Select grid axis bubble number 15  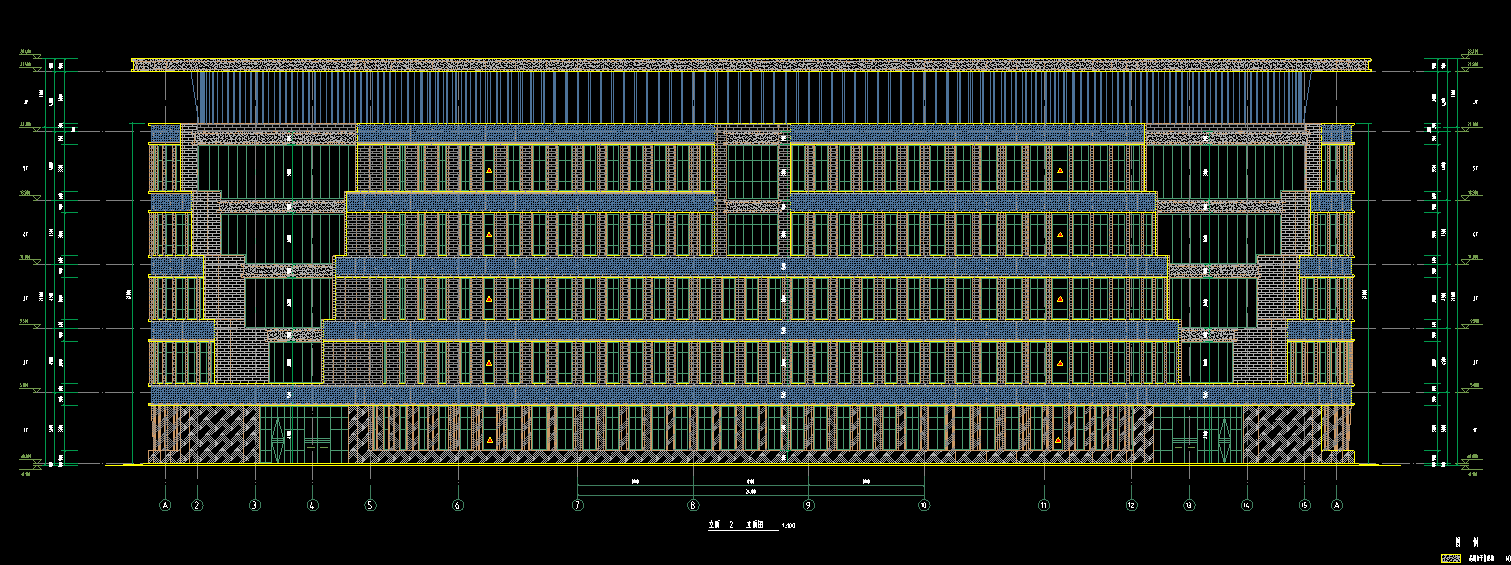(1304, 506)
